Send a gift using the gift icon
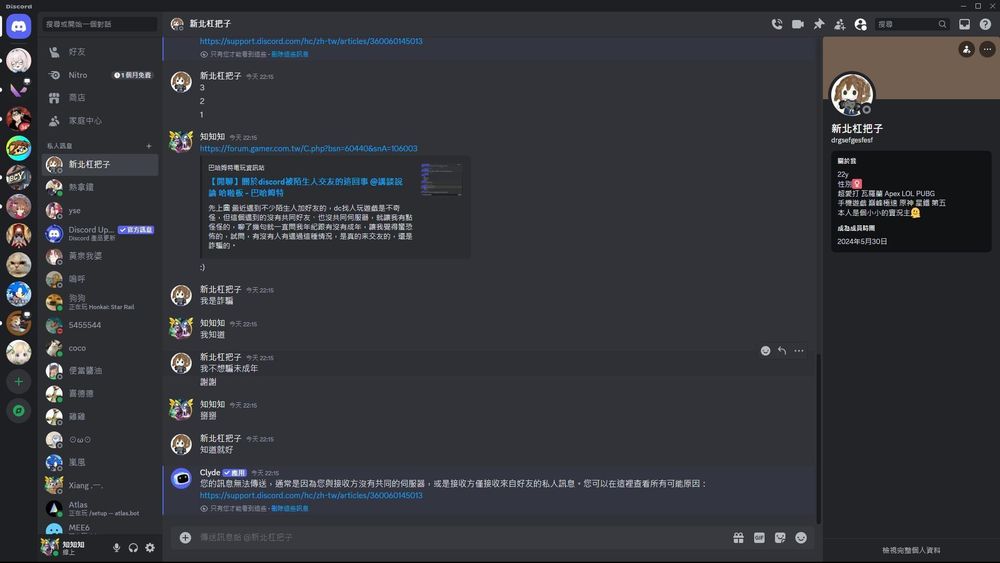Image resolution: width=1000 pixels, height=563 pixels. tap(738, 537)
